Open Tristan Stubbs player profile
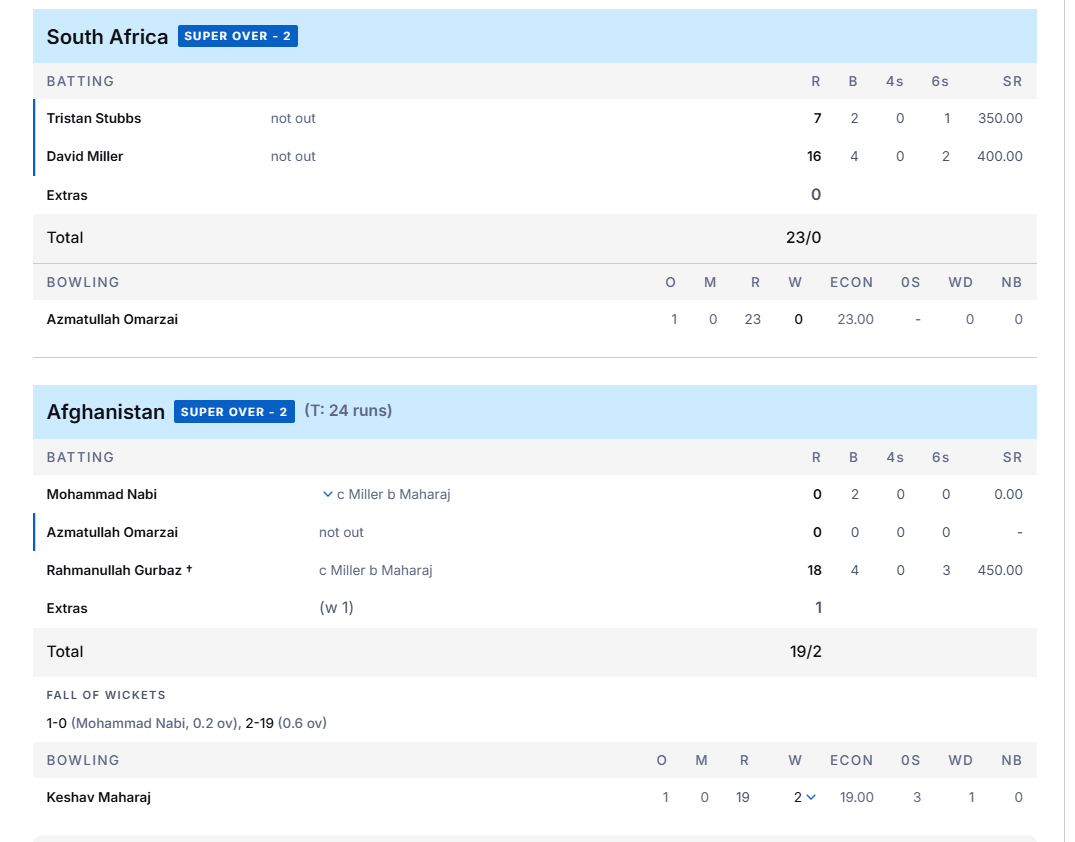Image resolution: width=1075 pixels, height=842 pixels. click(94, 118)
